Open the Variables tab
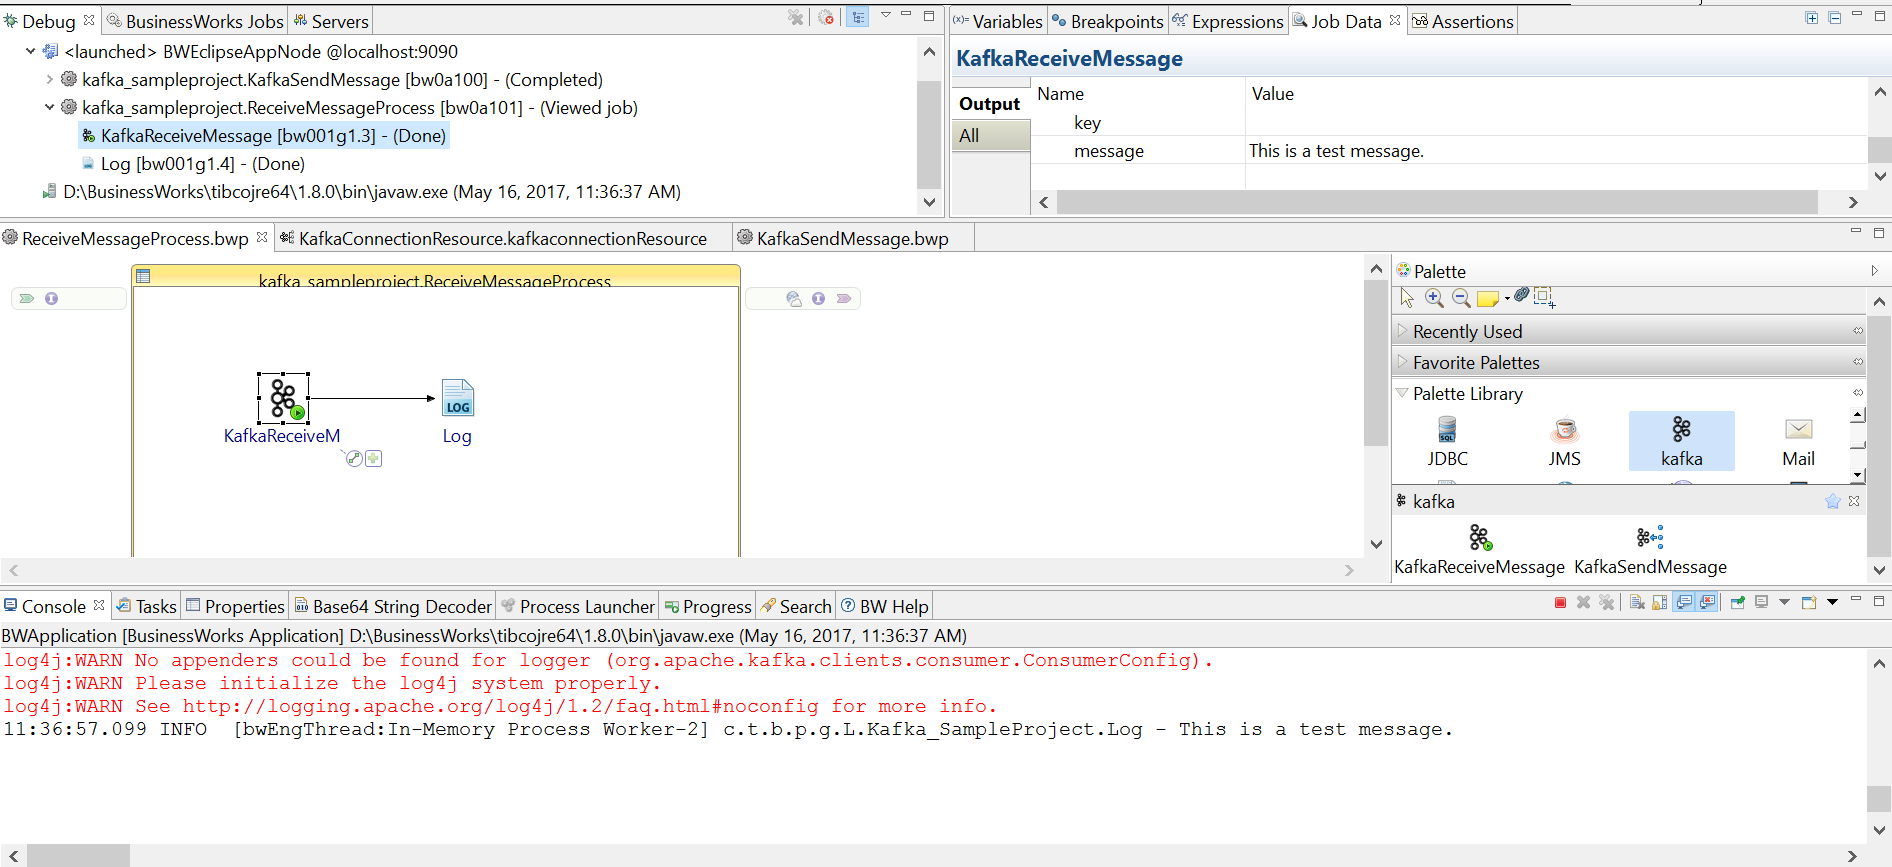 997,21
